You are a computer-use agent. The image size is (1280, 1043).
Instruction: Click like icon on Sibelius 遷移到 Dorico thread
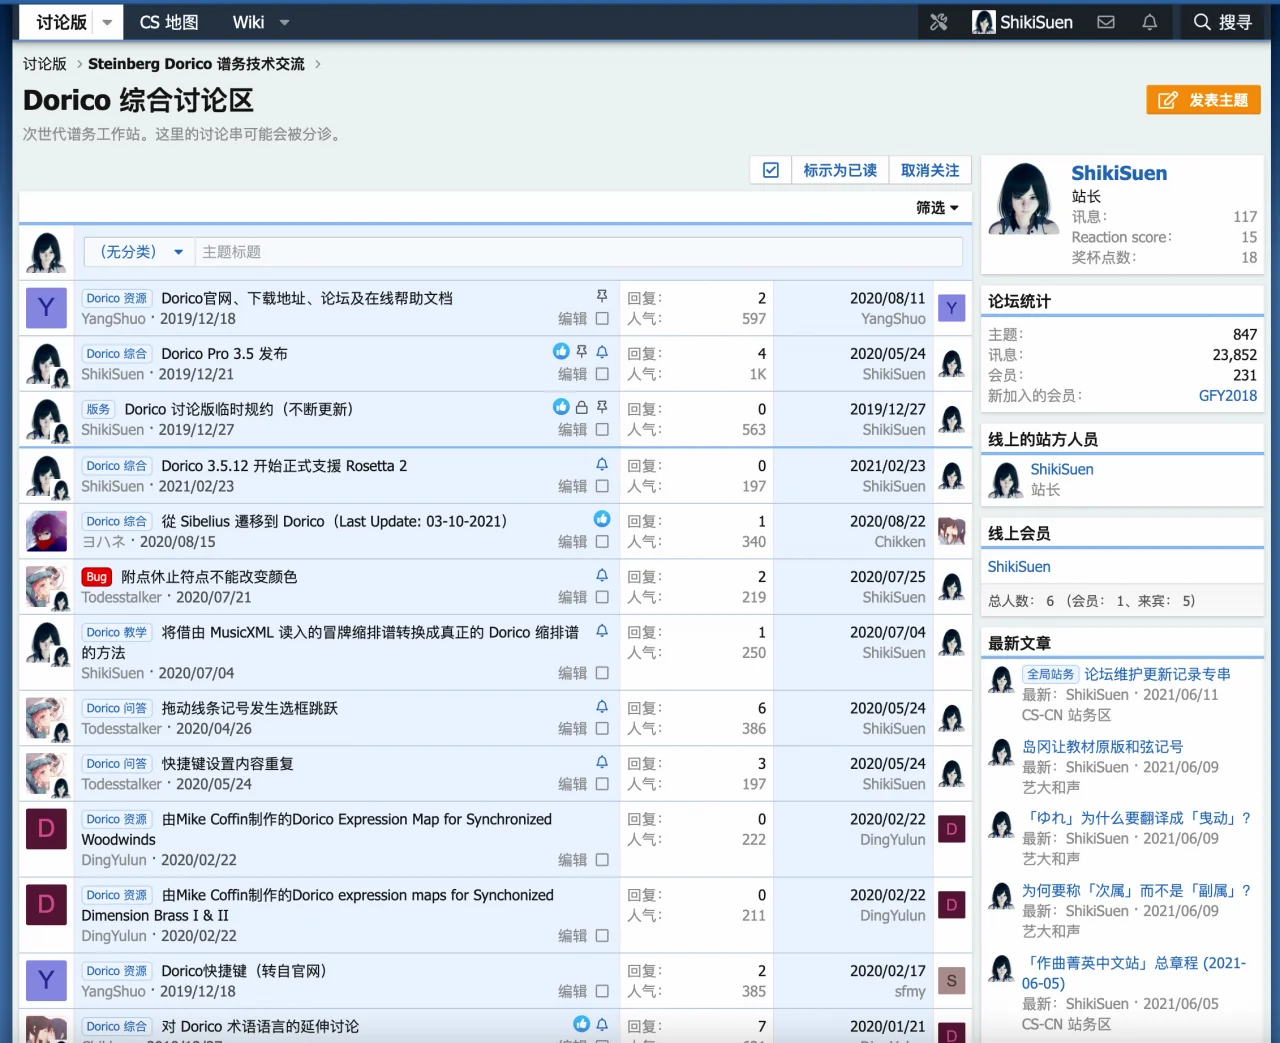pos(602,519)
